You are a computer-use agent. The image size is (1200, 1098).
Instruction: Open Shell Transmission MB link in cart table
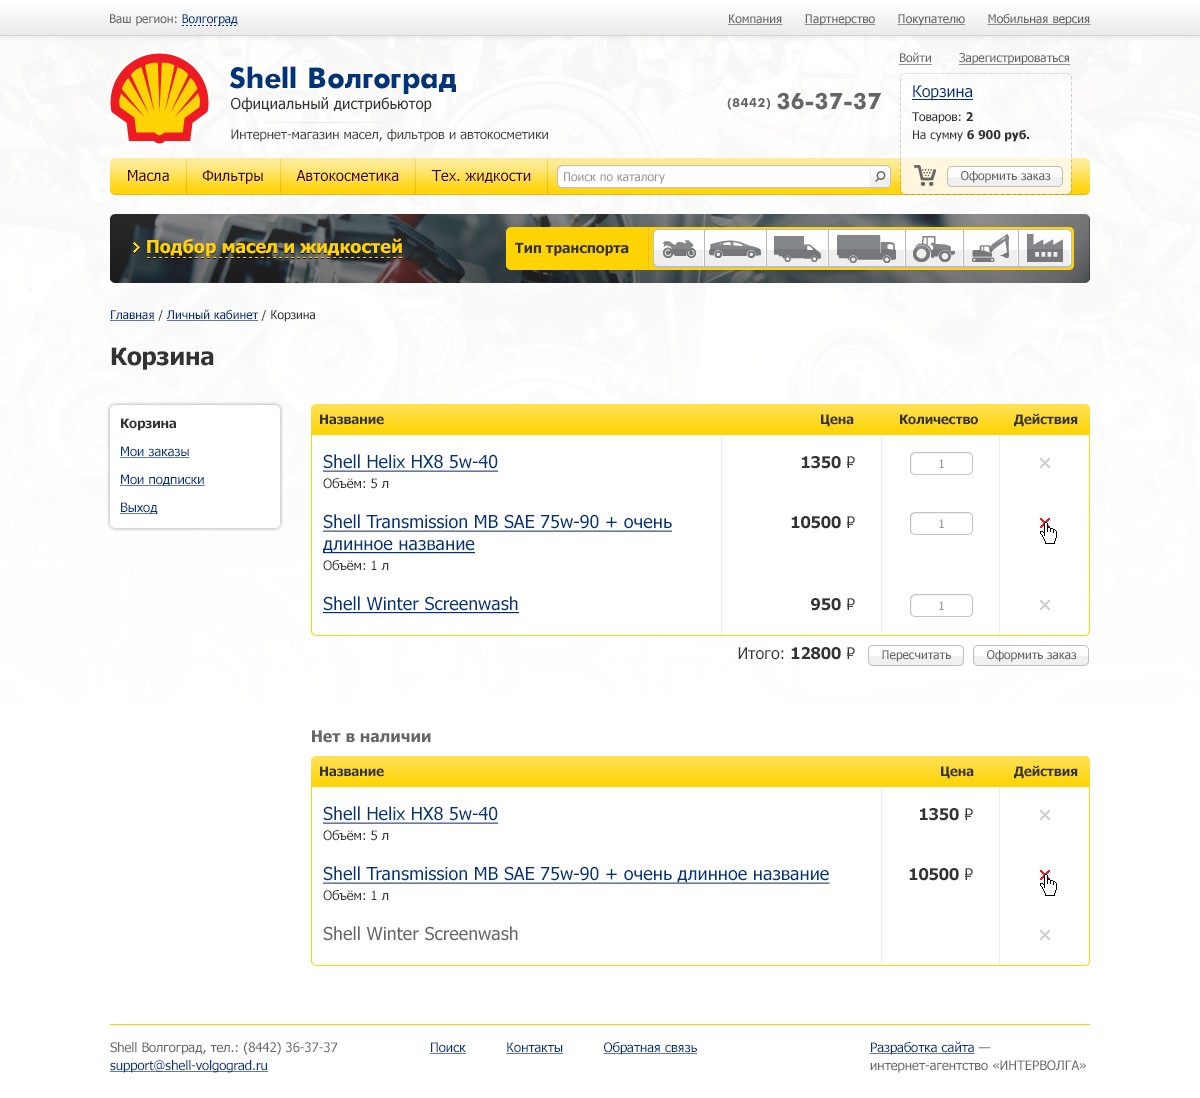(497, 533)
